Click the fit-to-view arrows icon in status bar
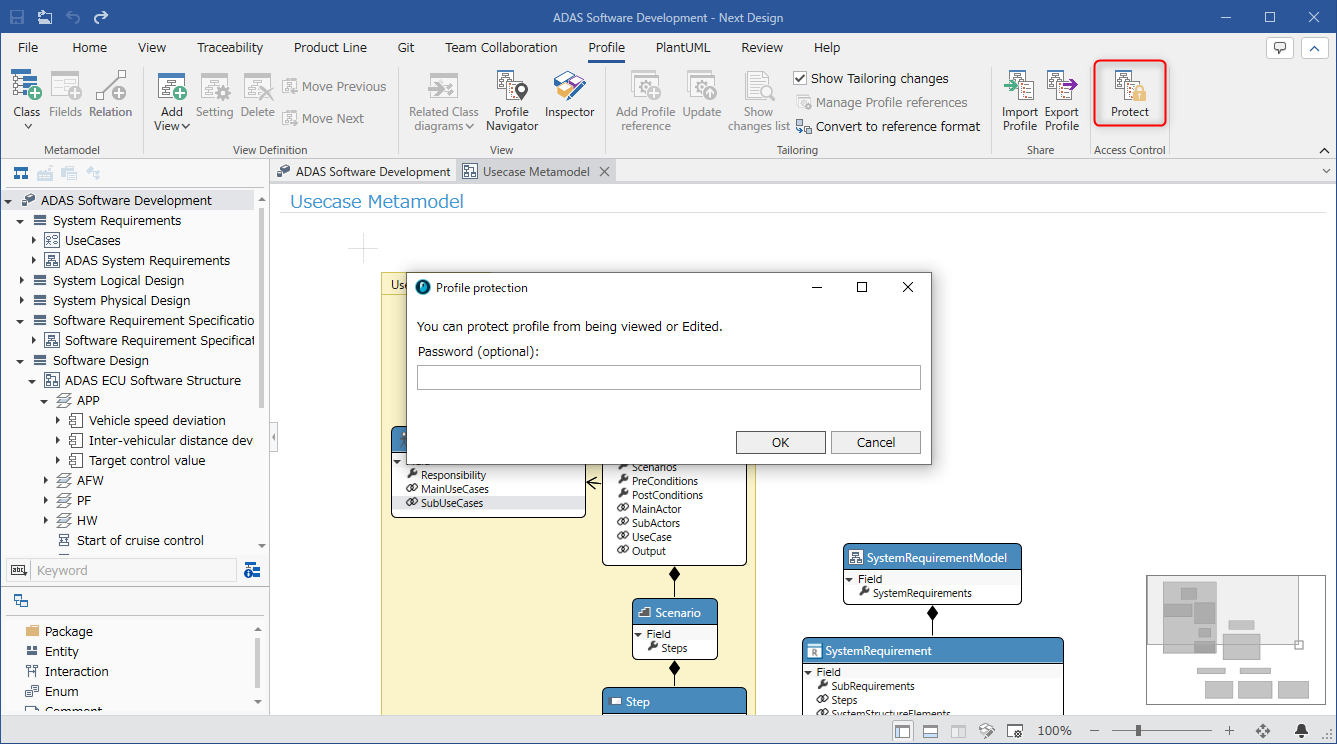The image size is (1337, 744). (x=1262, y=731)
